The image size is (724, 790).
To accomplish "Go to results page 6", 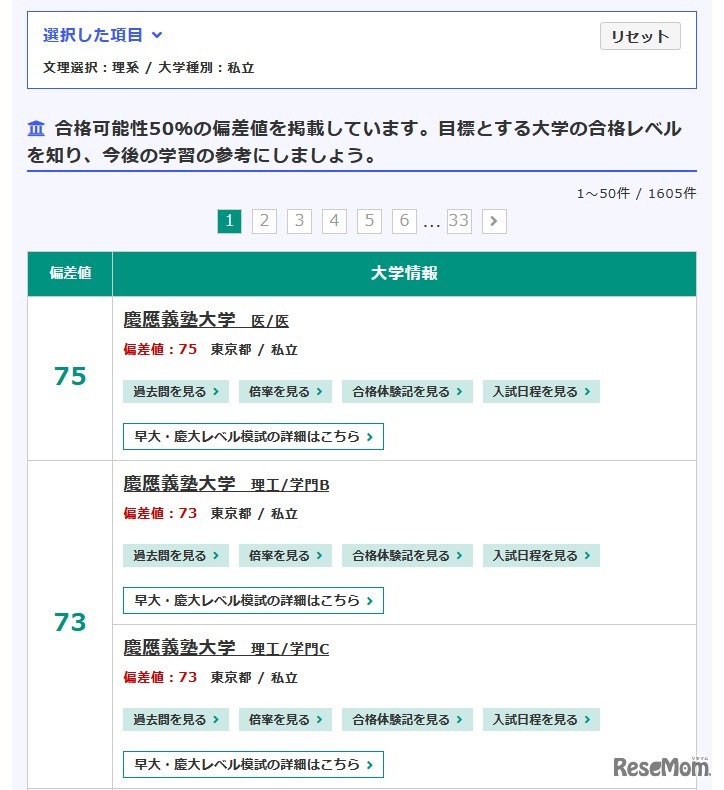I will 404,221.
